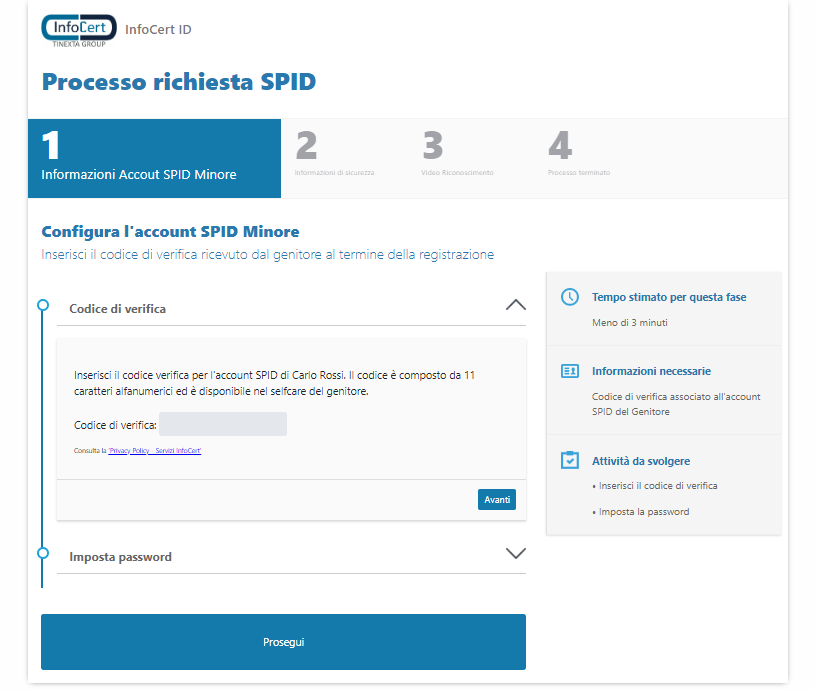Expand Imposta password using the down chevron

[515, 553]
